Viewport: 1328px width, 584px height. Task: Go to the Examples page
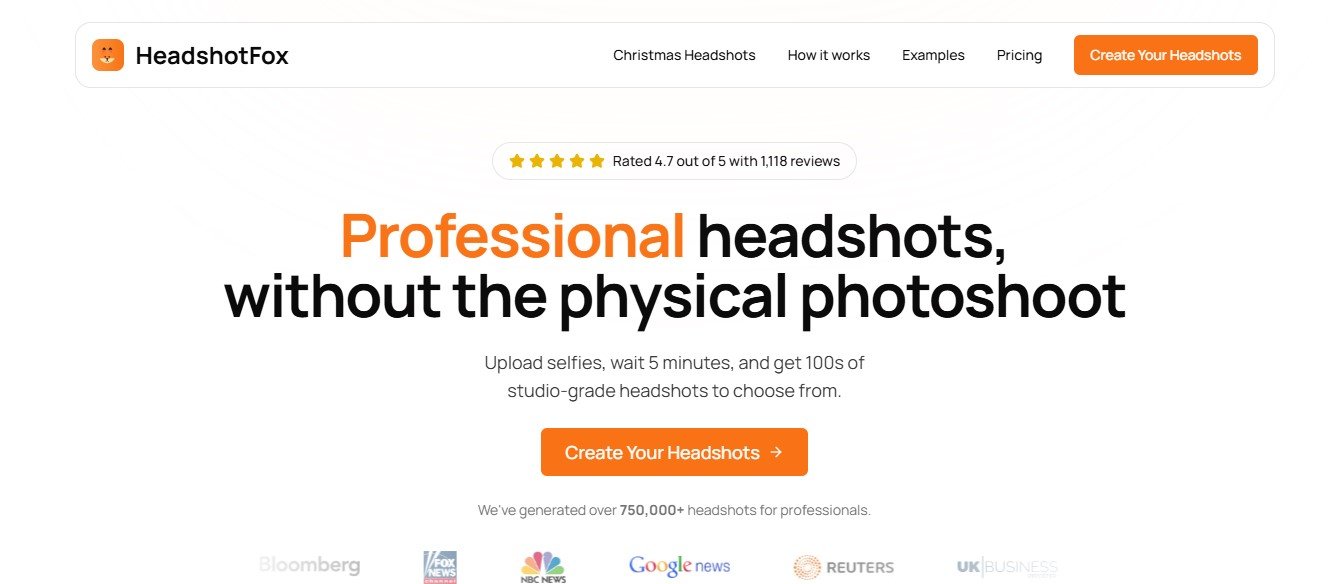pyautogui.click(x=933, y=55)
